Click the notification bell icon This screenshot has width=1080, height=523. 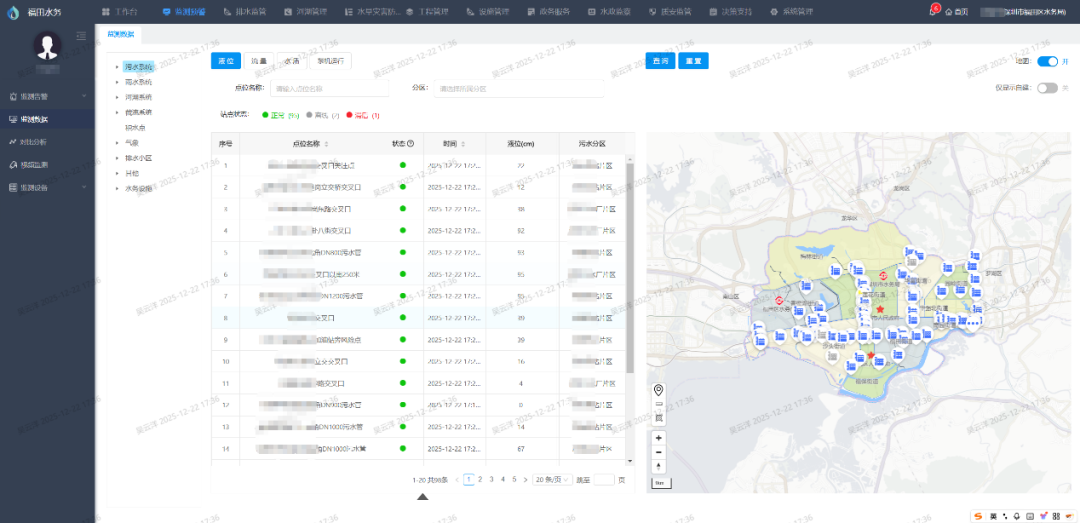[x=932, y=11]
